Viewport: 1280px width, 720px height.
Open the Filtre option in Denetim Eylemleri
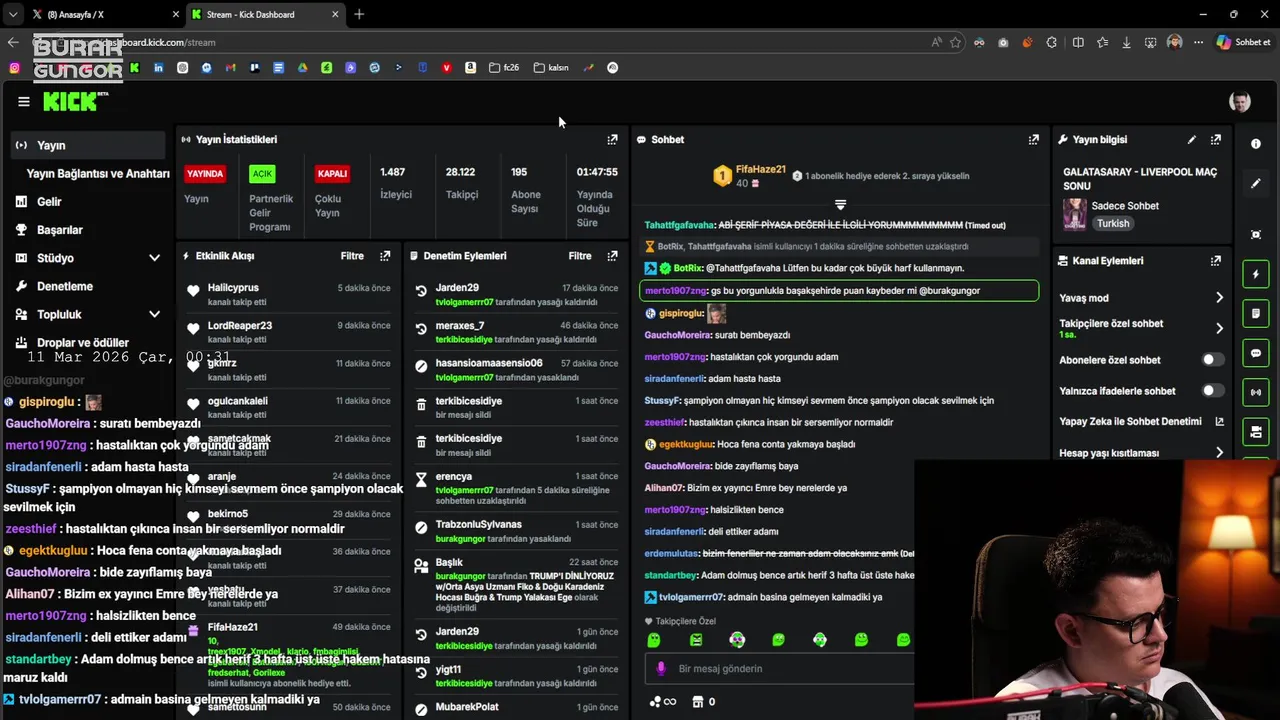580,256
